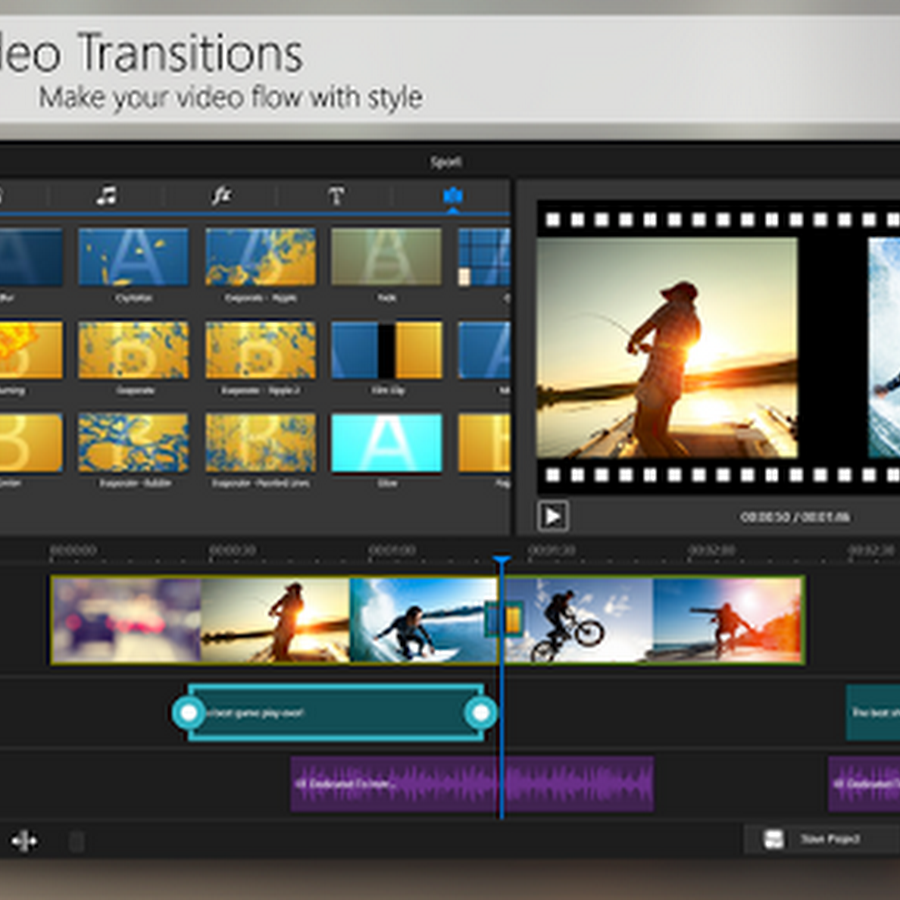
Task: Choose the Evaporate - Ripple 2 transition thumbnail
Action: [x=260, y=350]
